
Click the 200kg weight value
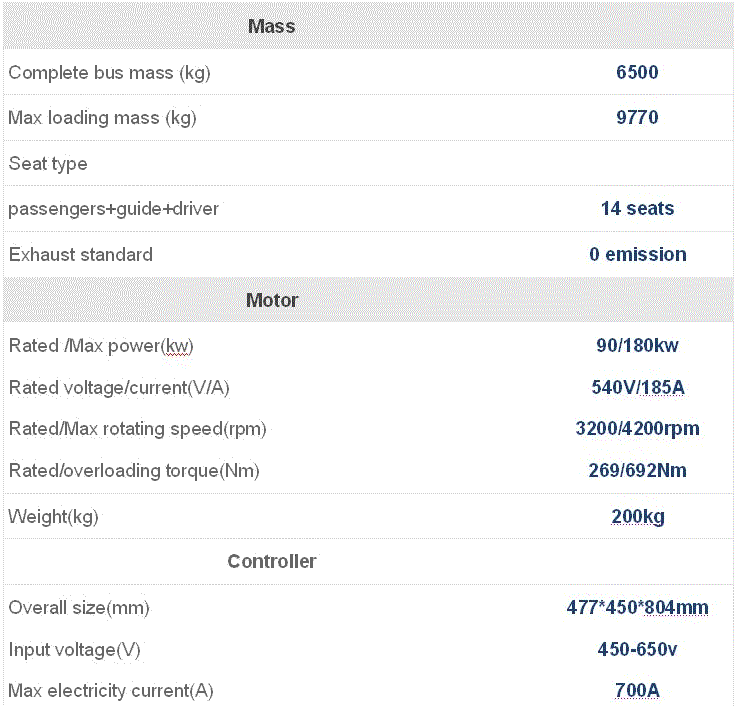point(638,517)
